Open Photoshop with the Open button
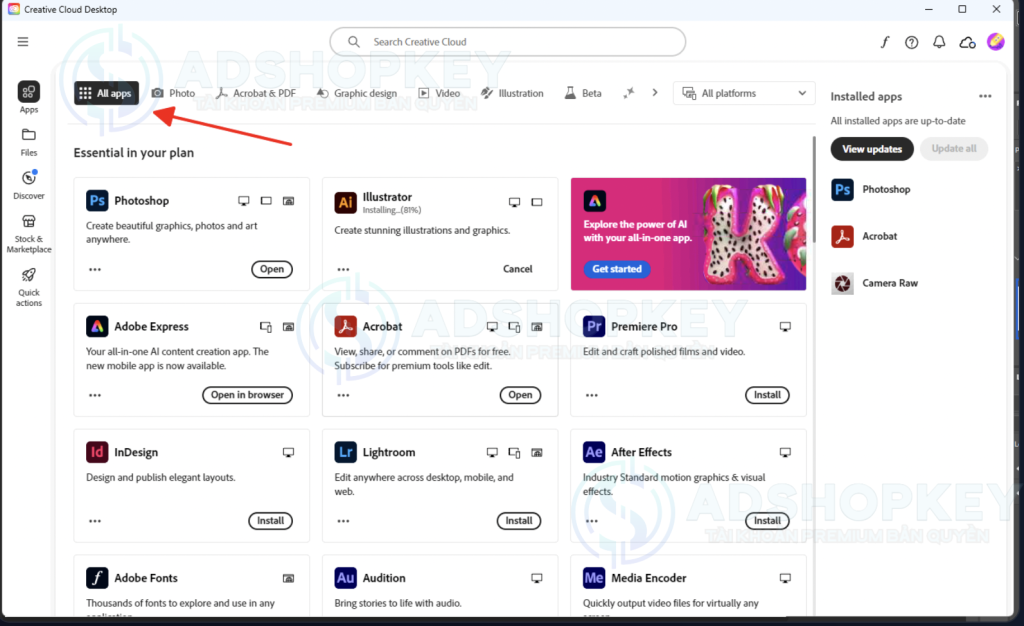This screenshot has width=1024, height=626. pos(272,269)
